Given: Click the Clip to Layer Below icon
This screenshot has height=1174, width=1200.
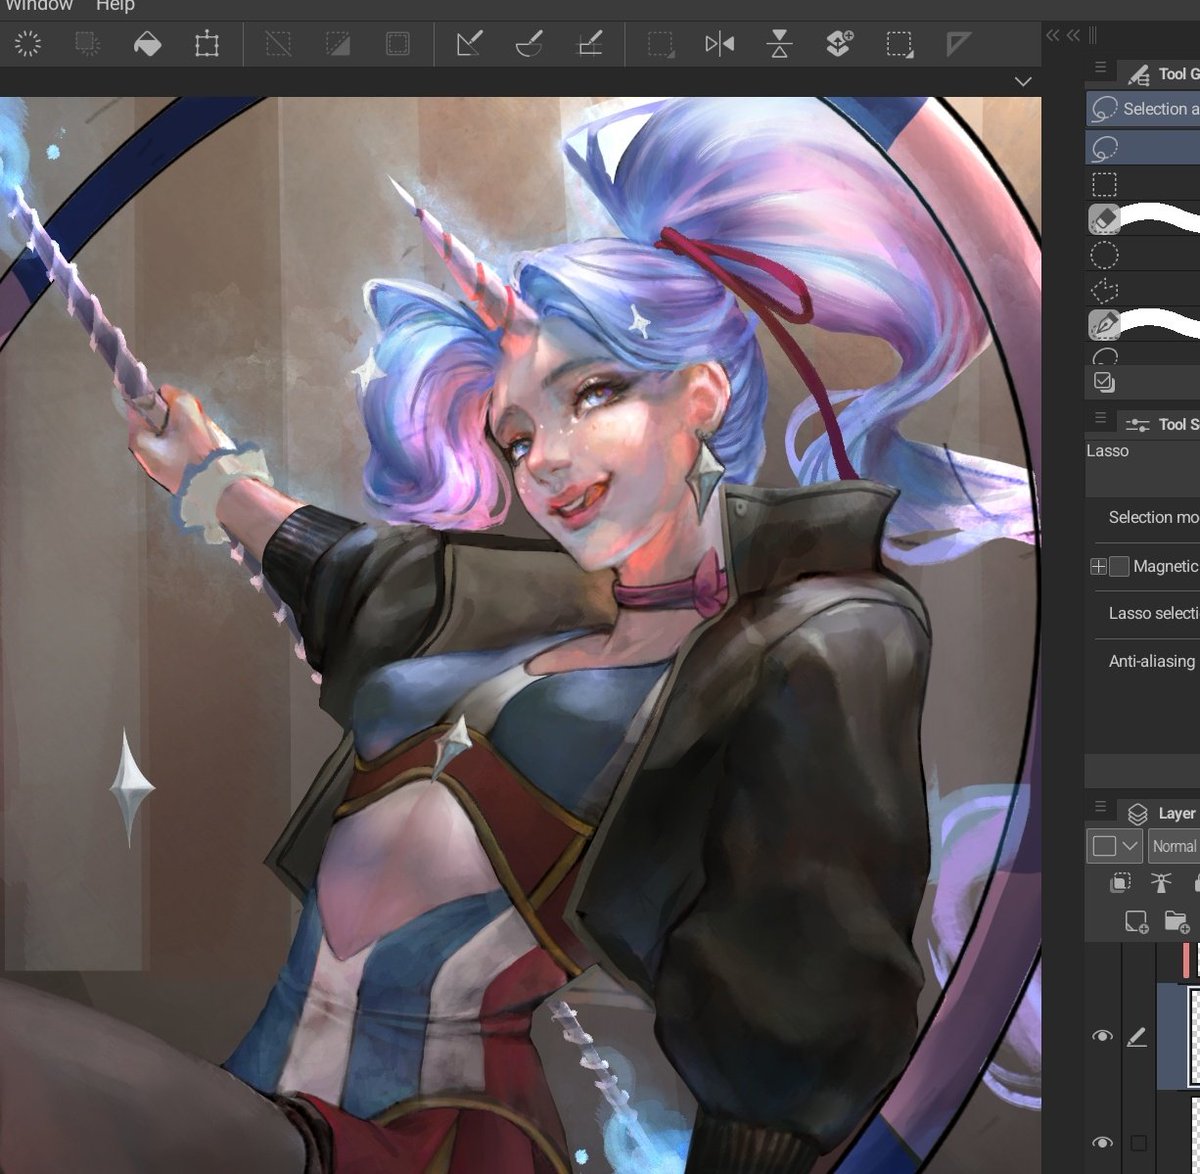Looking at the screenshot, I should [x=1120, y=882].
